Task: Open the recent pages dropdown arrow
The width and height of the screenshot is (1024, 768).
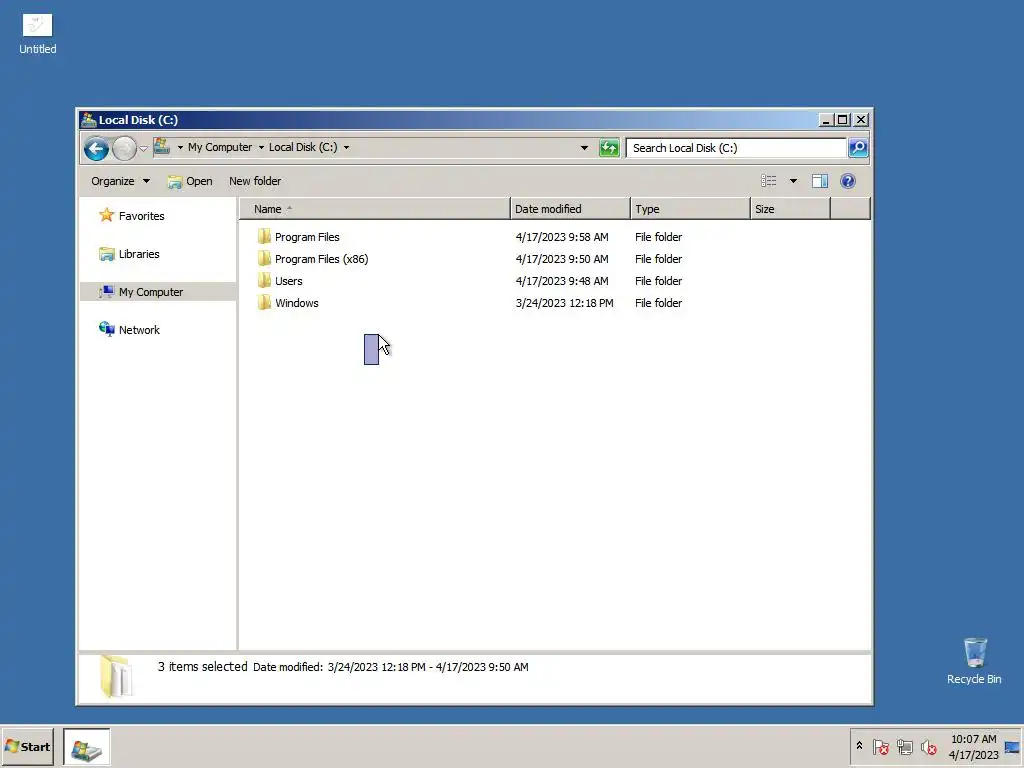Action: (x=144, y=149)
